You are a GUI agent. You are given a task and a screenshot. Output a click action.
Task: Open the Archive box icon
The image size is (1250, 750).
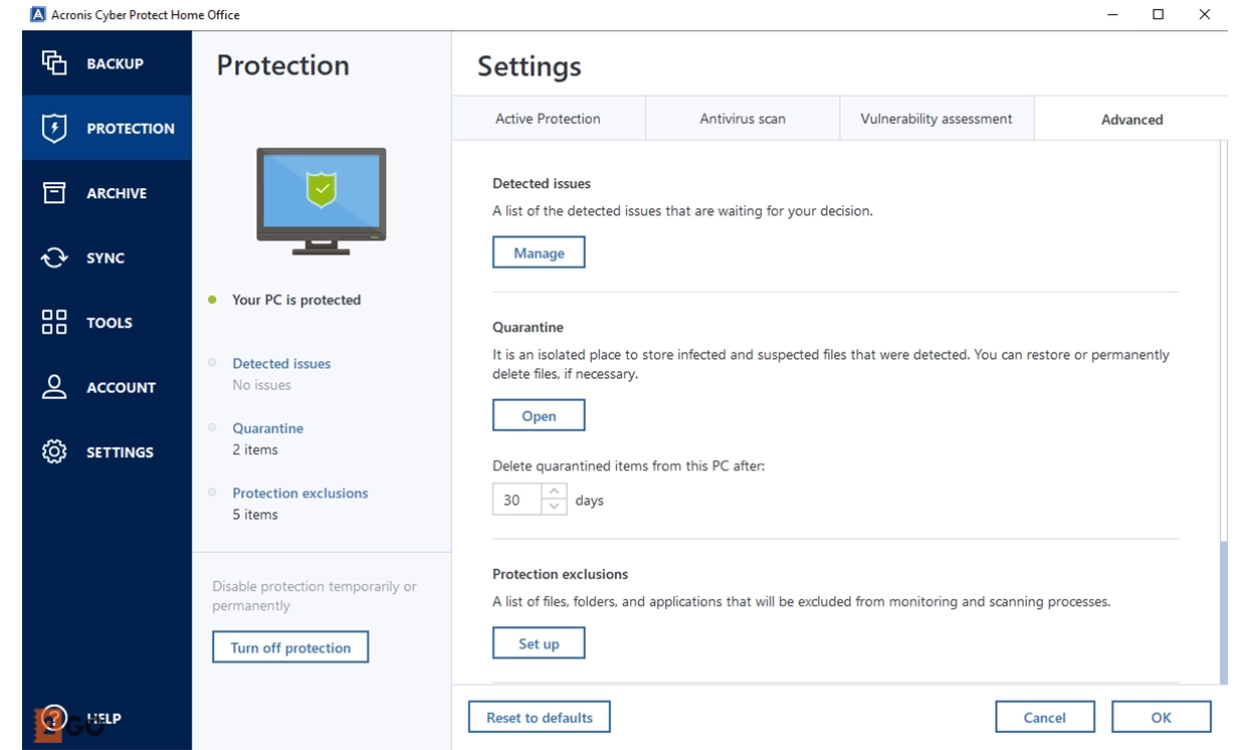click(54, 193)
